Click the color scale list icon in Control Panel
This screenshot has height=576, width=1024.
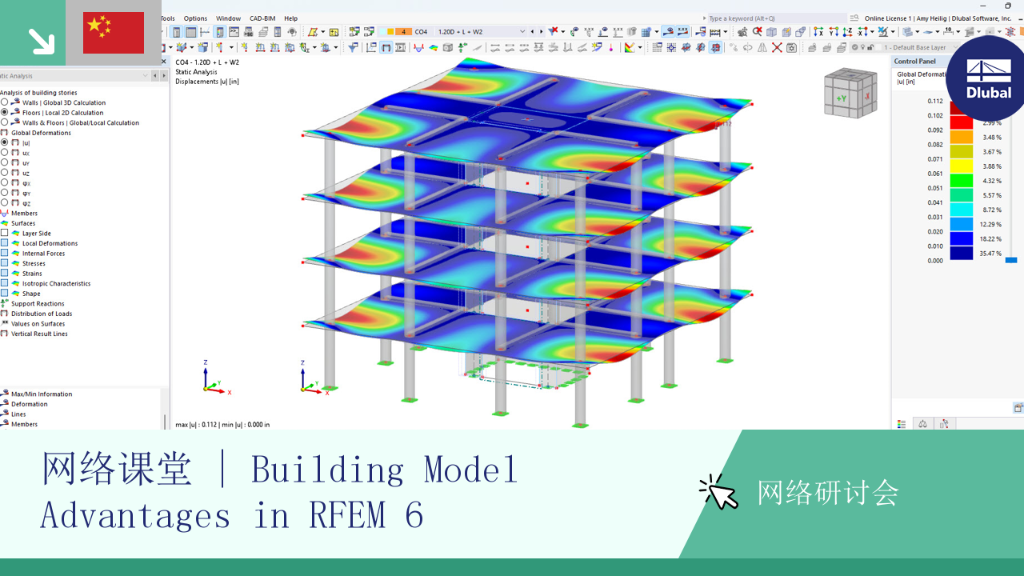pos(901,424)
